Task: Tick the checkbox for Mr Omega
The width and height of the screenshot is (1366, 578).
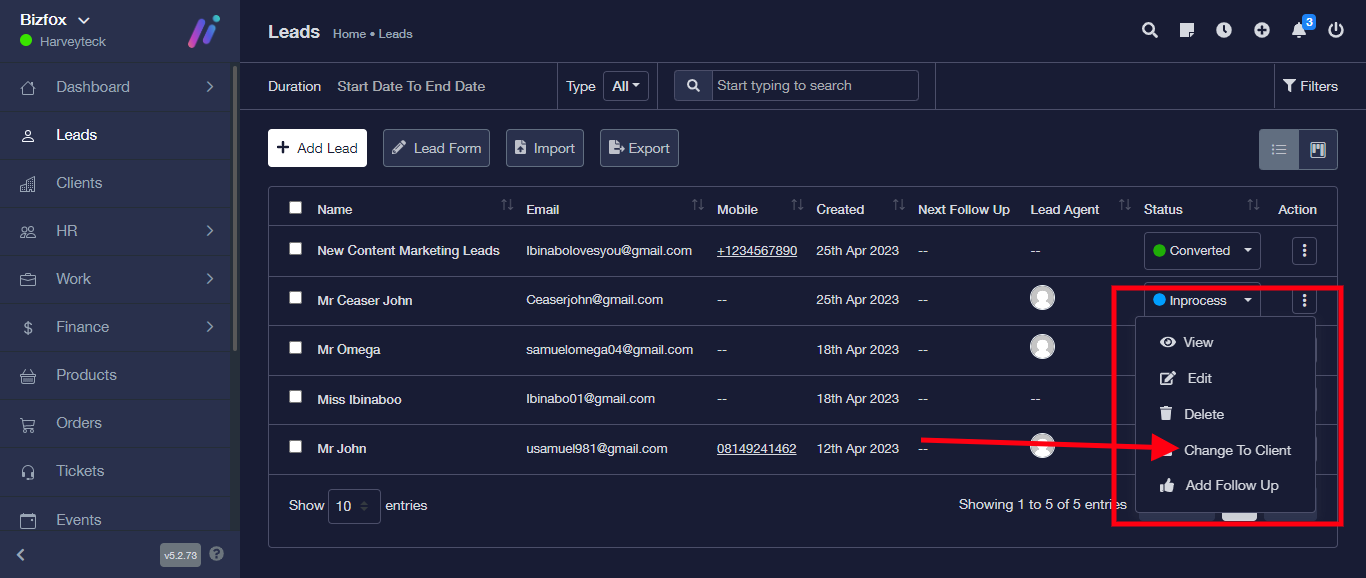Action: [295, 348]
